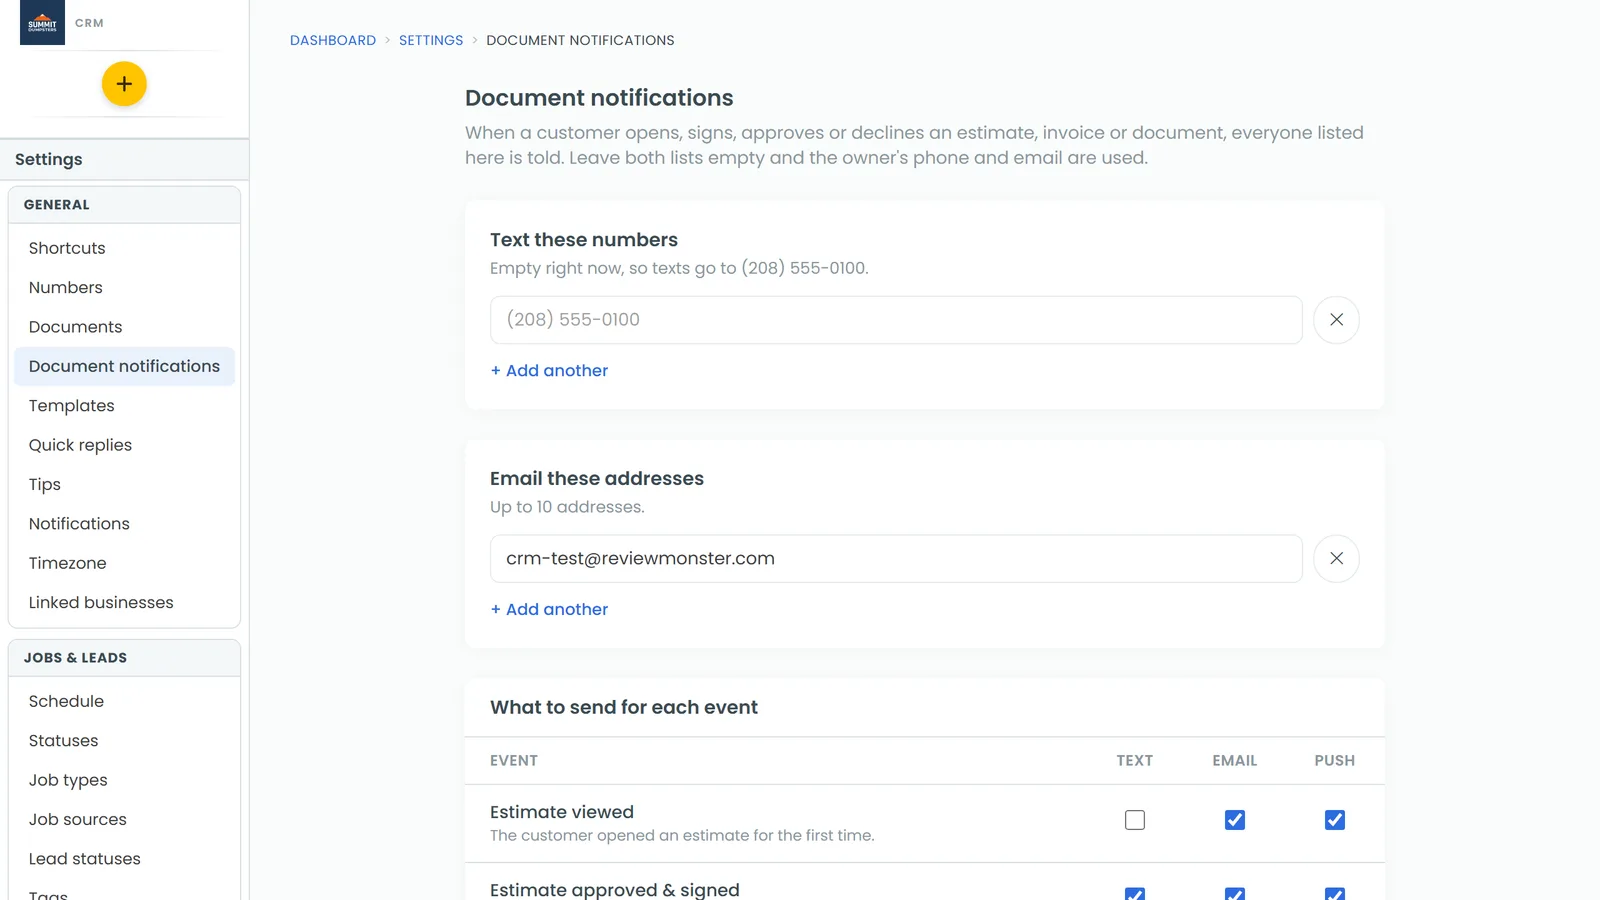Click the Document Notifications breadcrumb text
Viewport: 1600px width, 900px height.
(x=580, y=41)
